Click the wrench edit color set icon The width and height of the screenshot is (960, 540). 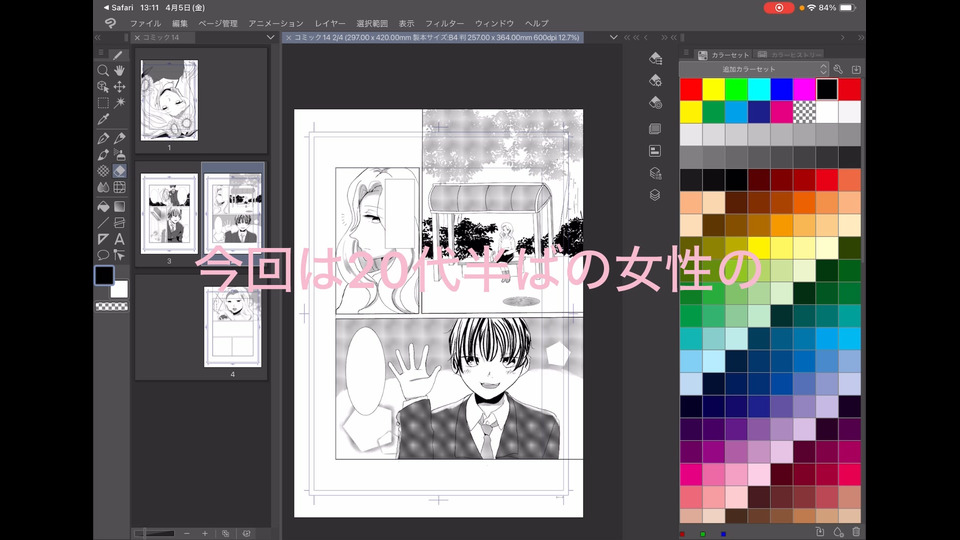(838, 69)
